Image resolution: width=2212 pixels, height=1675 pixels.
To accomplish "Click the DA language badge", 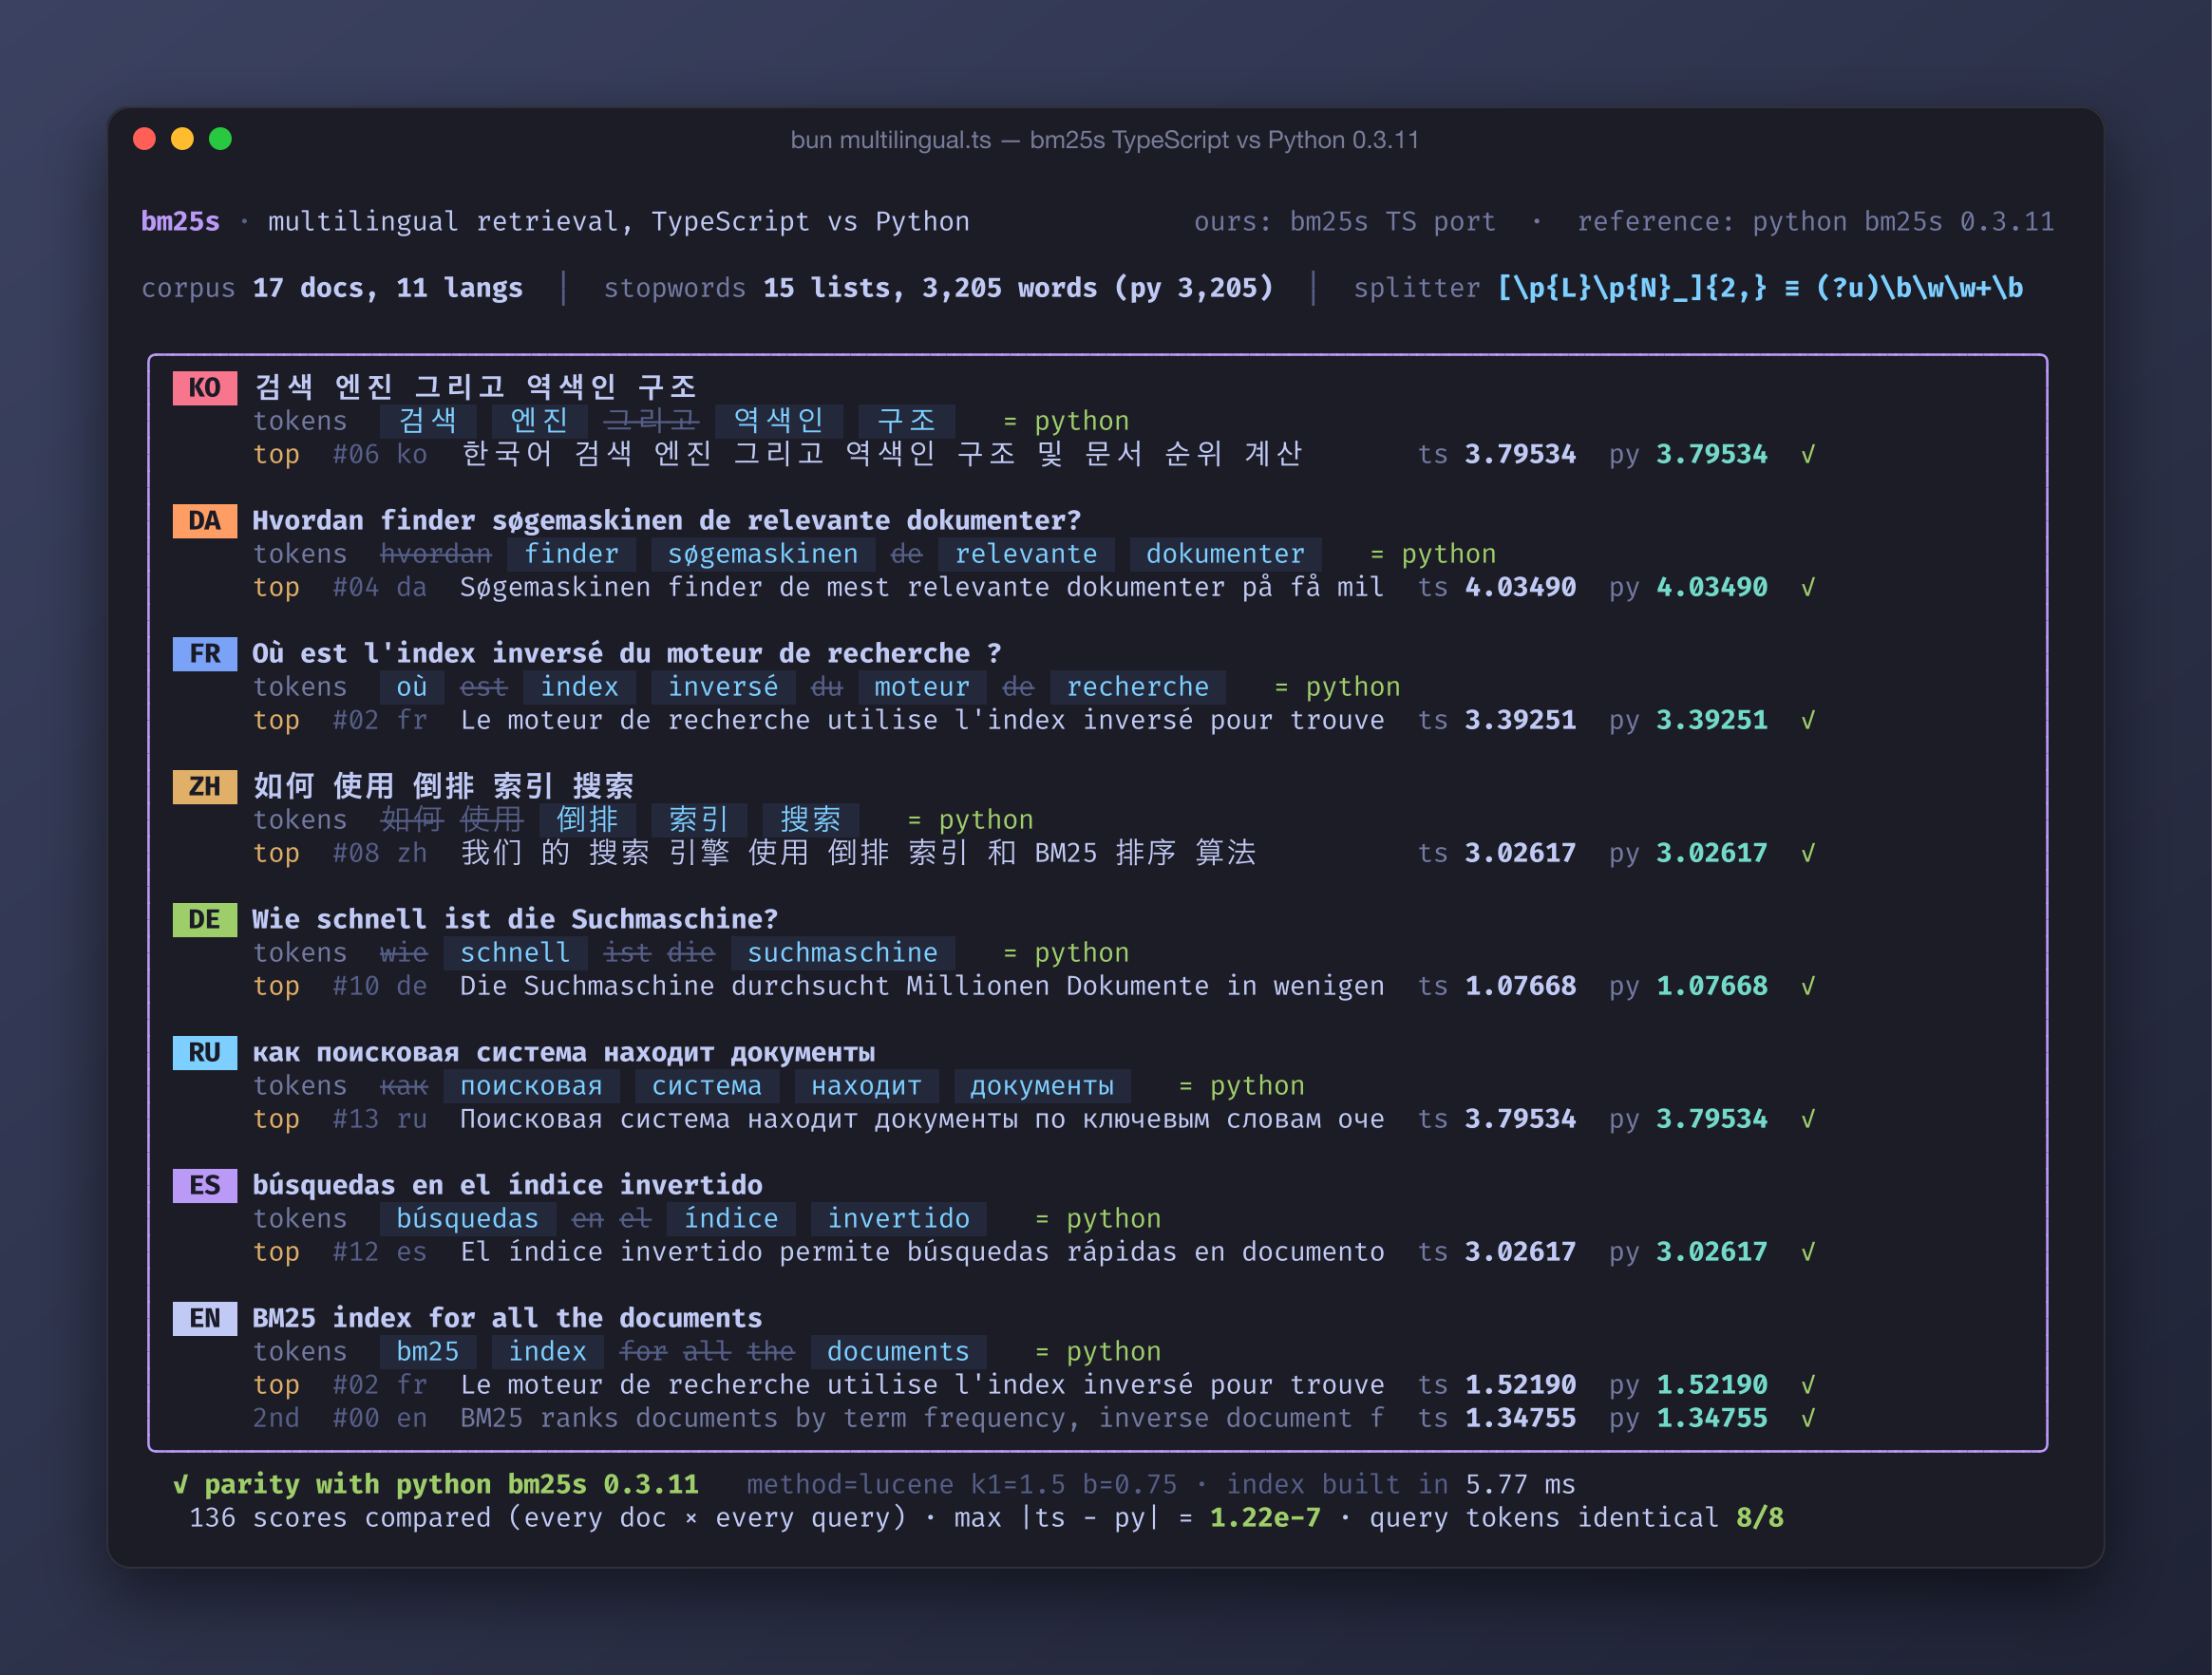I will (204, 521).
